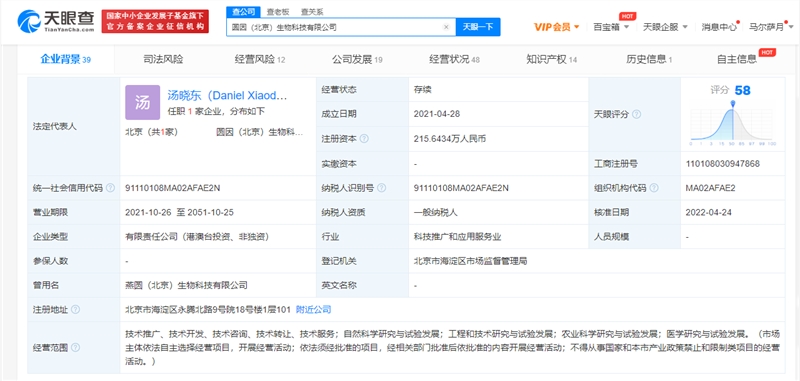Viewport: 800px width, 381px height.
Task: Select the 企业背景 tab
Action: click(x=65, y=60)
